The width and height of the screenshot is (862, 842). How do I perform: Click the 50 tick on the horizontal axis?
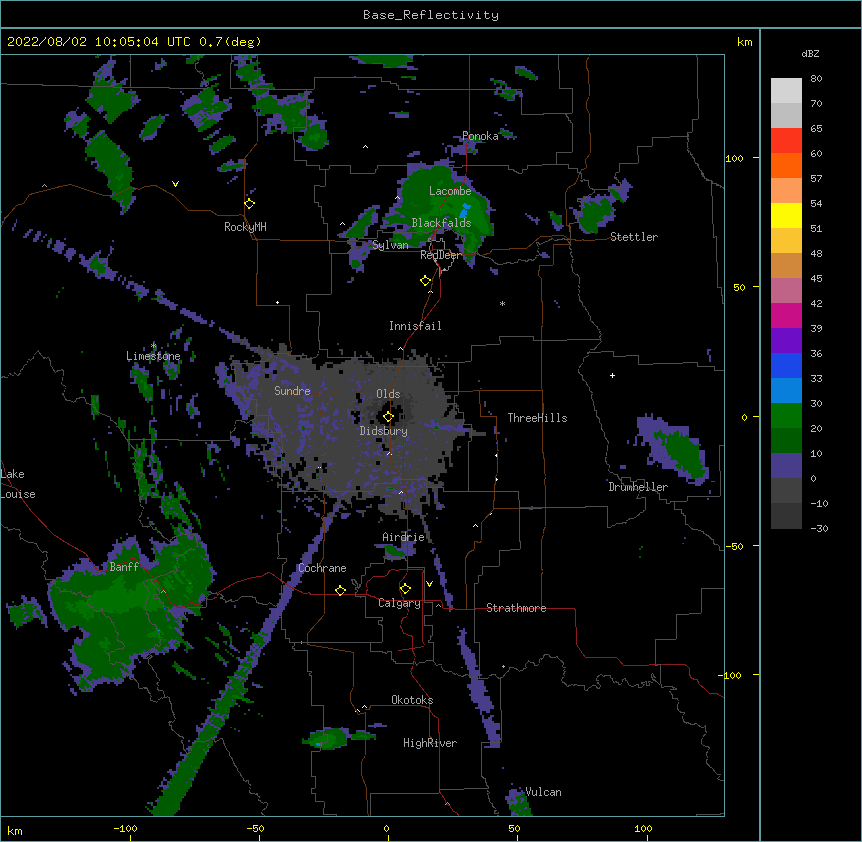point(514,828)
